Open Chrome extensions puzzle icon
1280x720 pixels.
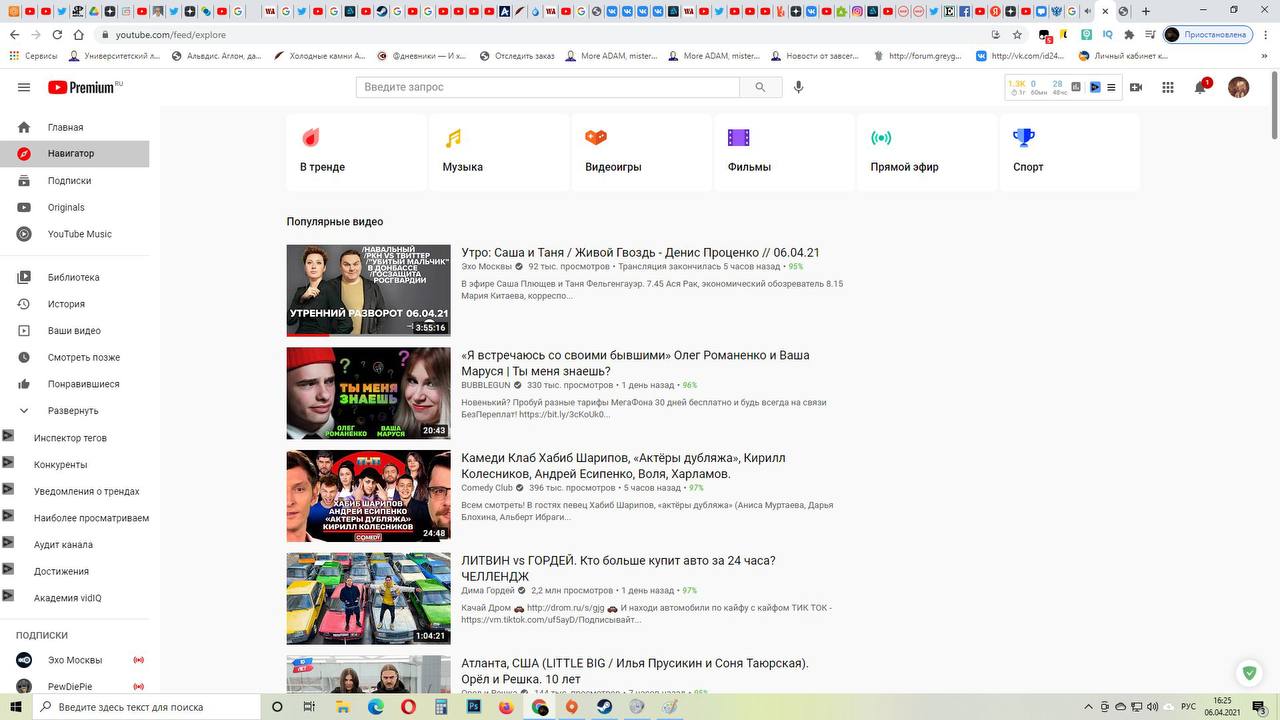pos(1129,34)
